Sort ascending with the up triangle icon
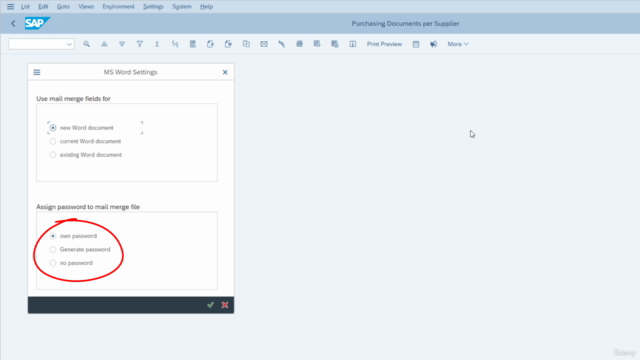This screenshot has height=360, width=640. coord(104,44)
